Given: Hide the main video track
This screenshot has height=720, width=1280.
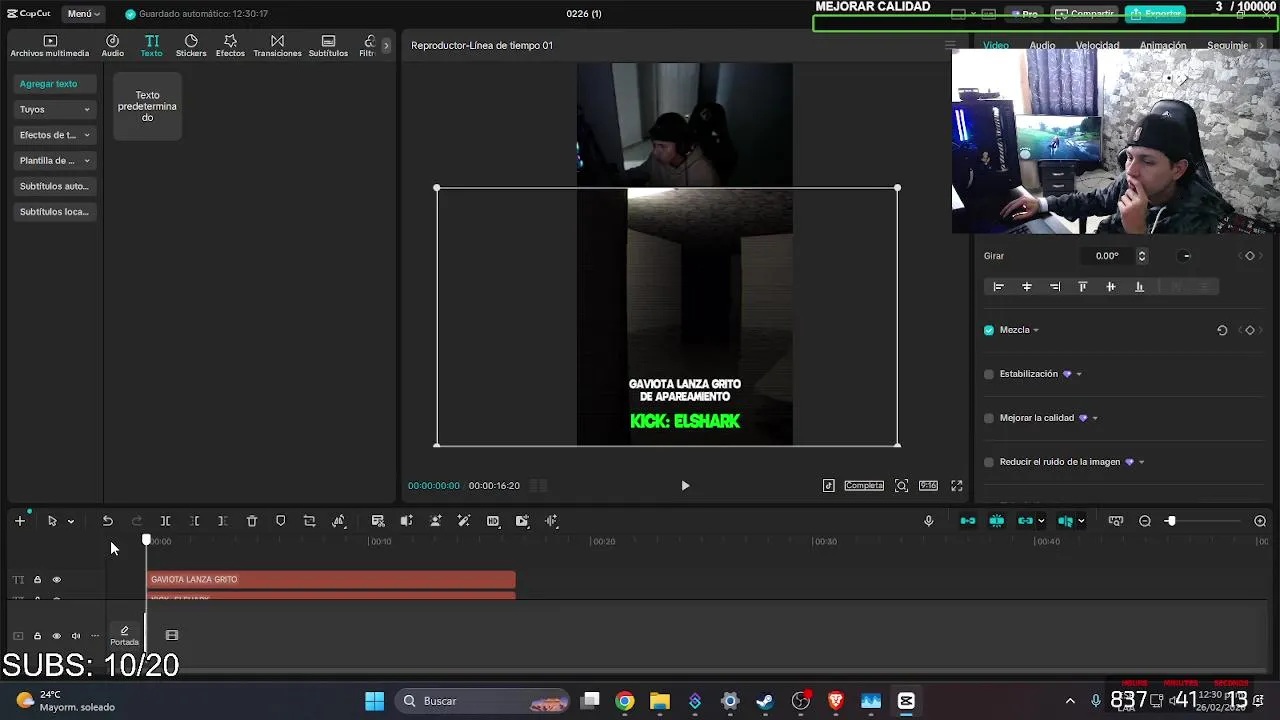Looking at the screenshot, I should (x=56, y=636).
